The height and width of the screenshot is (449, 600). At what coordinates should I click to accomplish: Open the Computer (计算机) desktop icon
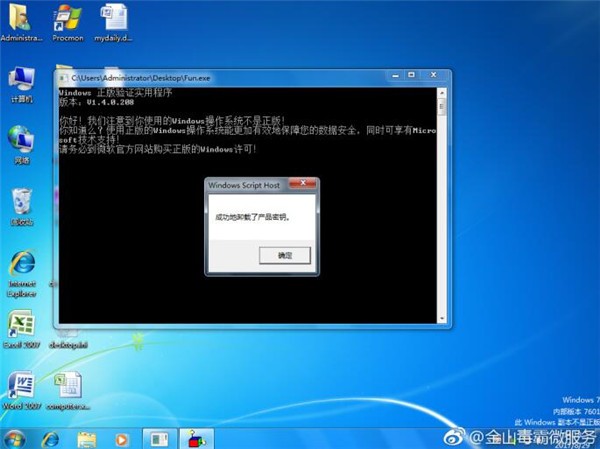click(x=21, y=85)
